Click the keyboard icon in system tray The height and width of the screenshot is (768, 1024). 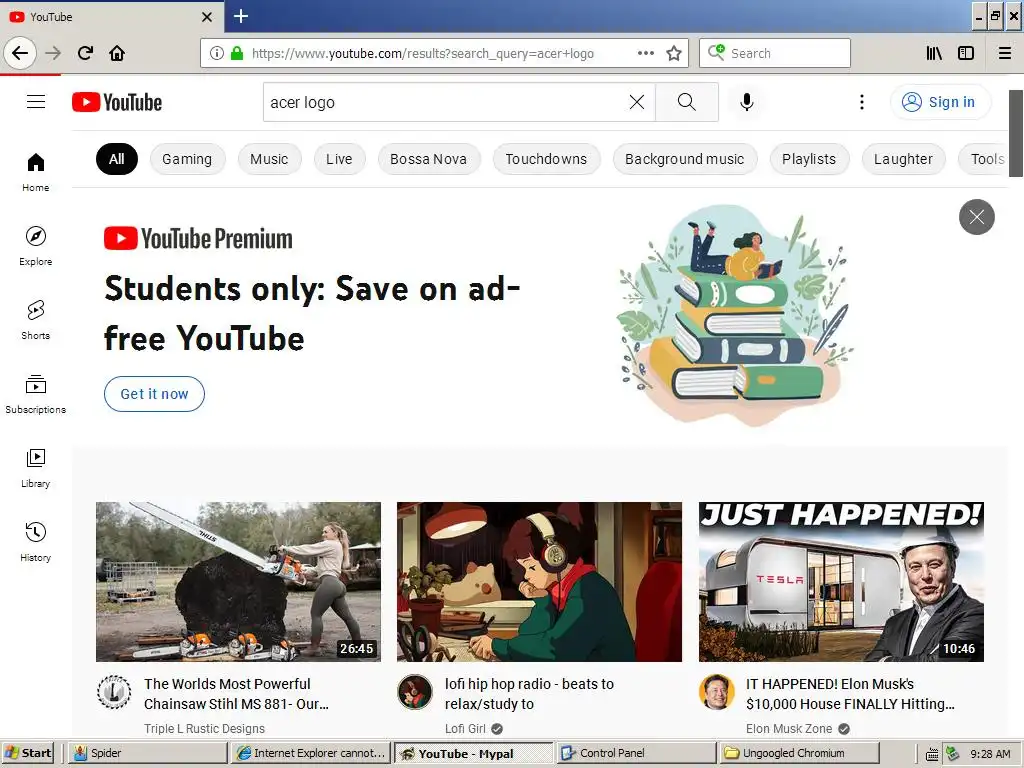pyautogui.click(x=933, y=754)
